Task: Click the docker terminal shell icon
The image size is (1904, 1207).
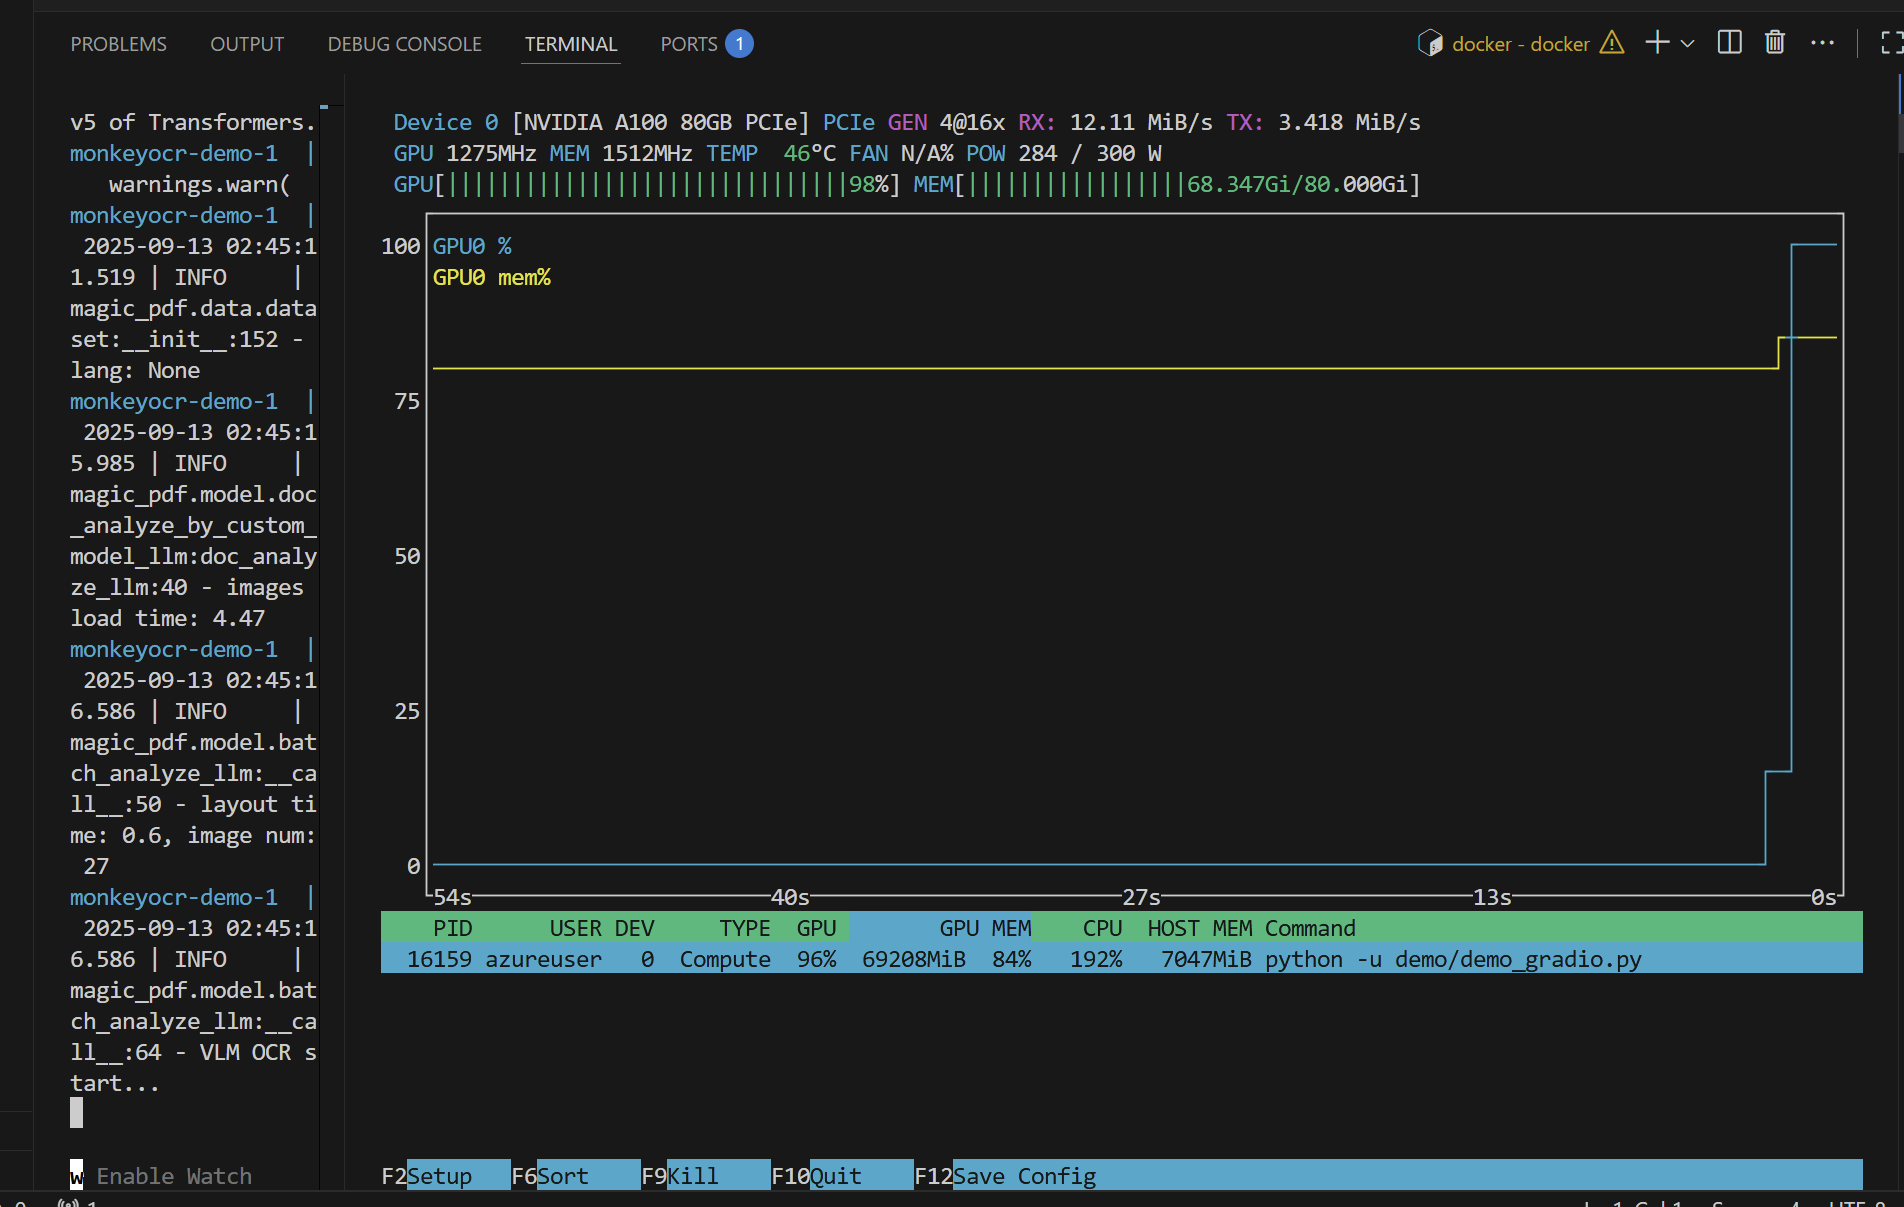Action: (x=1430, y=43)
